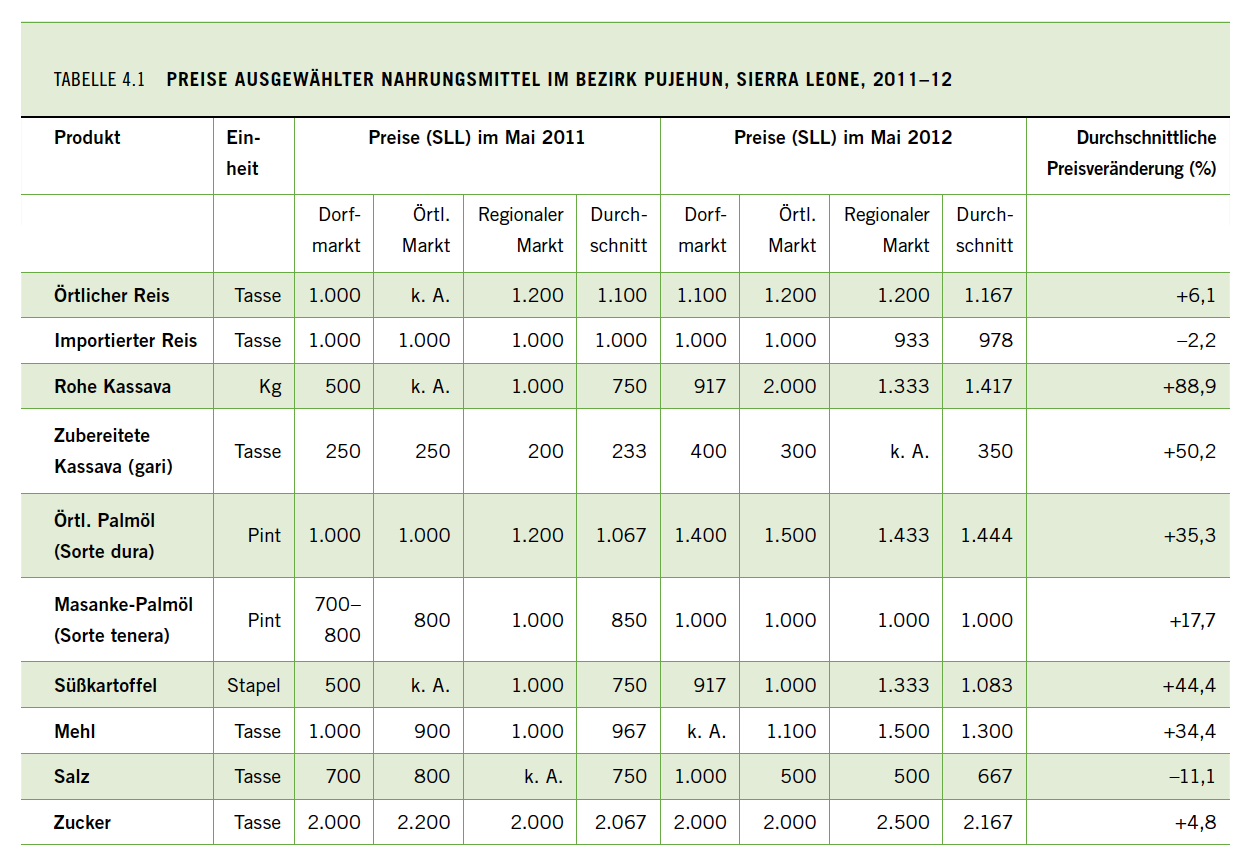
Task: Select the "978" average for Importierter Reis
Action: pos(995,341)
